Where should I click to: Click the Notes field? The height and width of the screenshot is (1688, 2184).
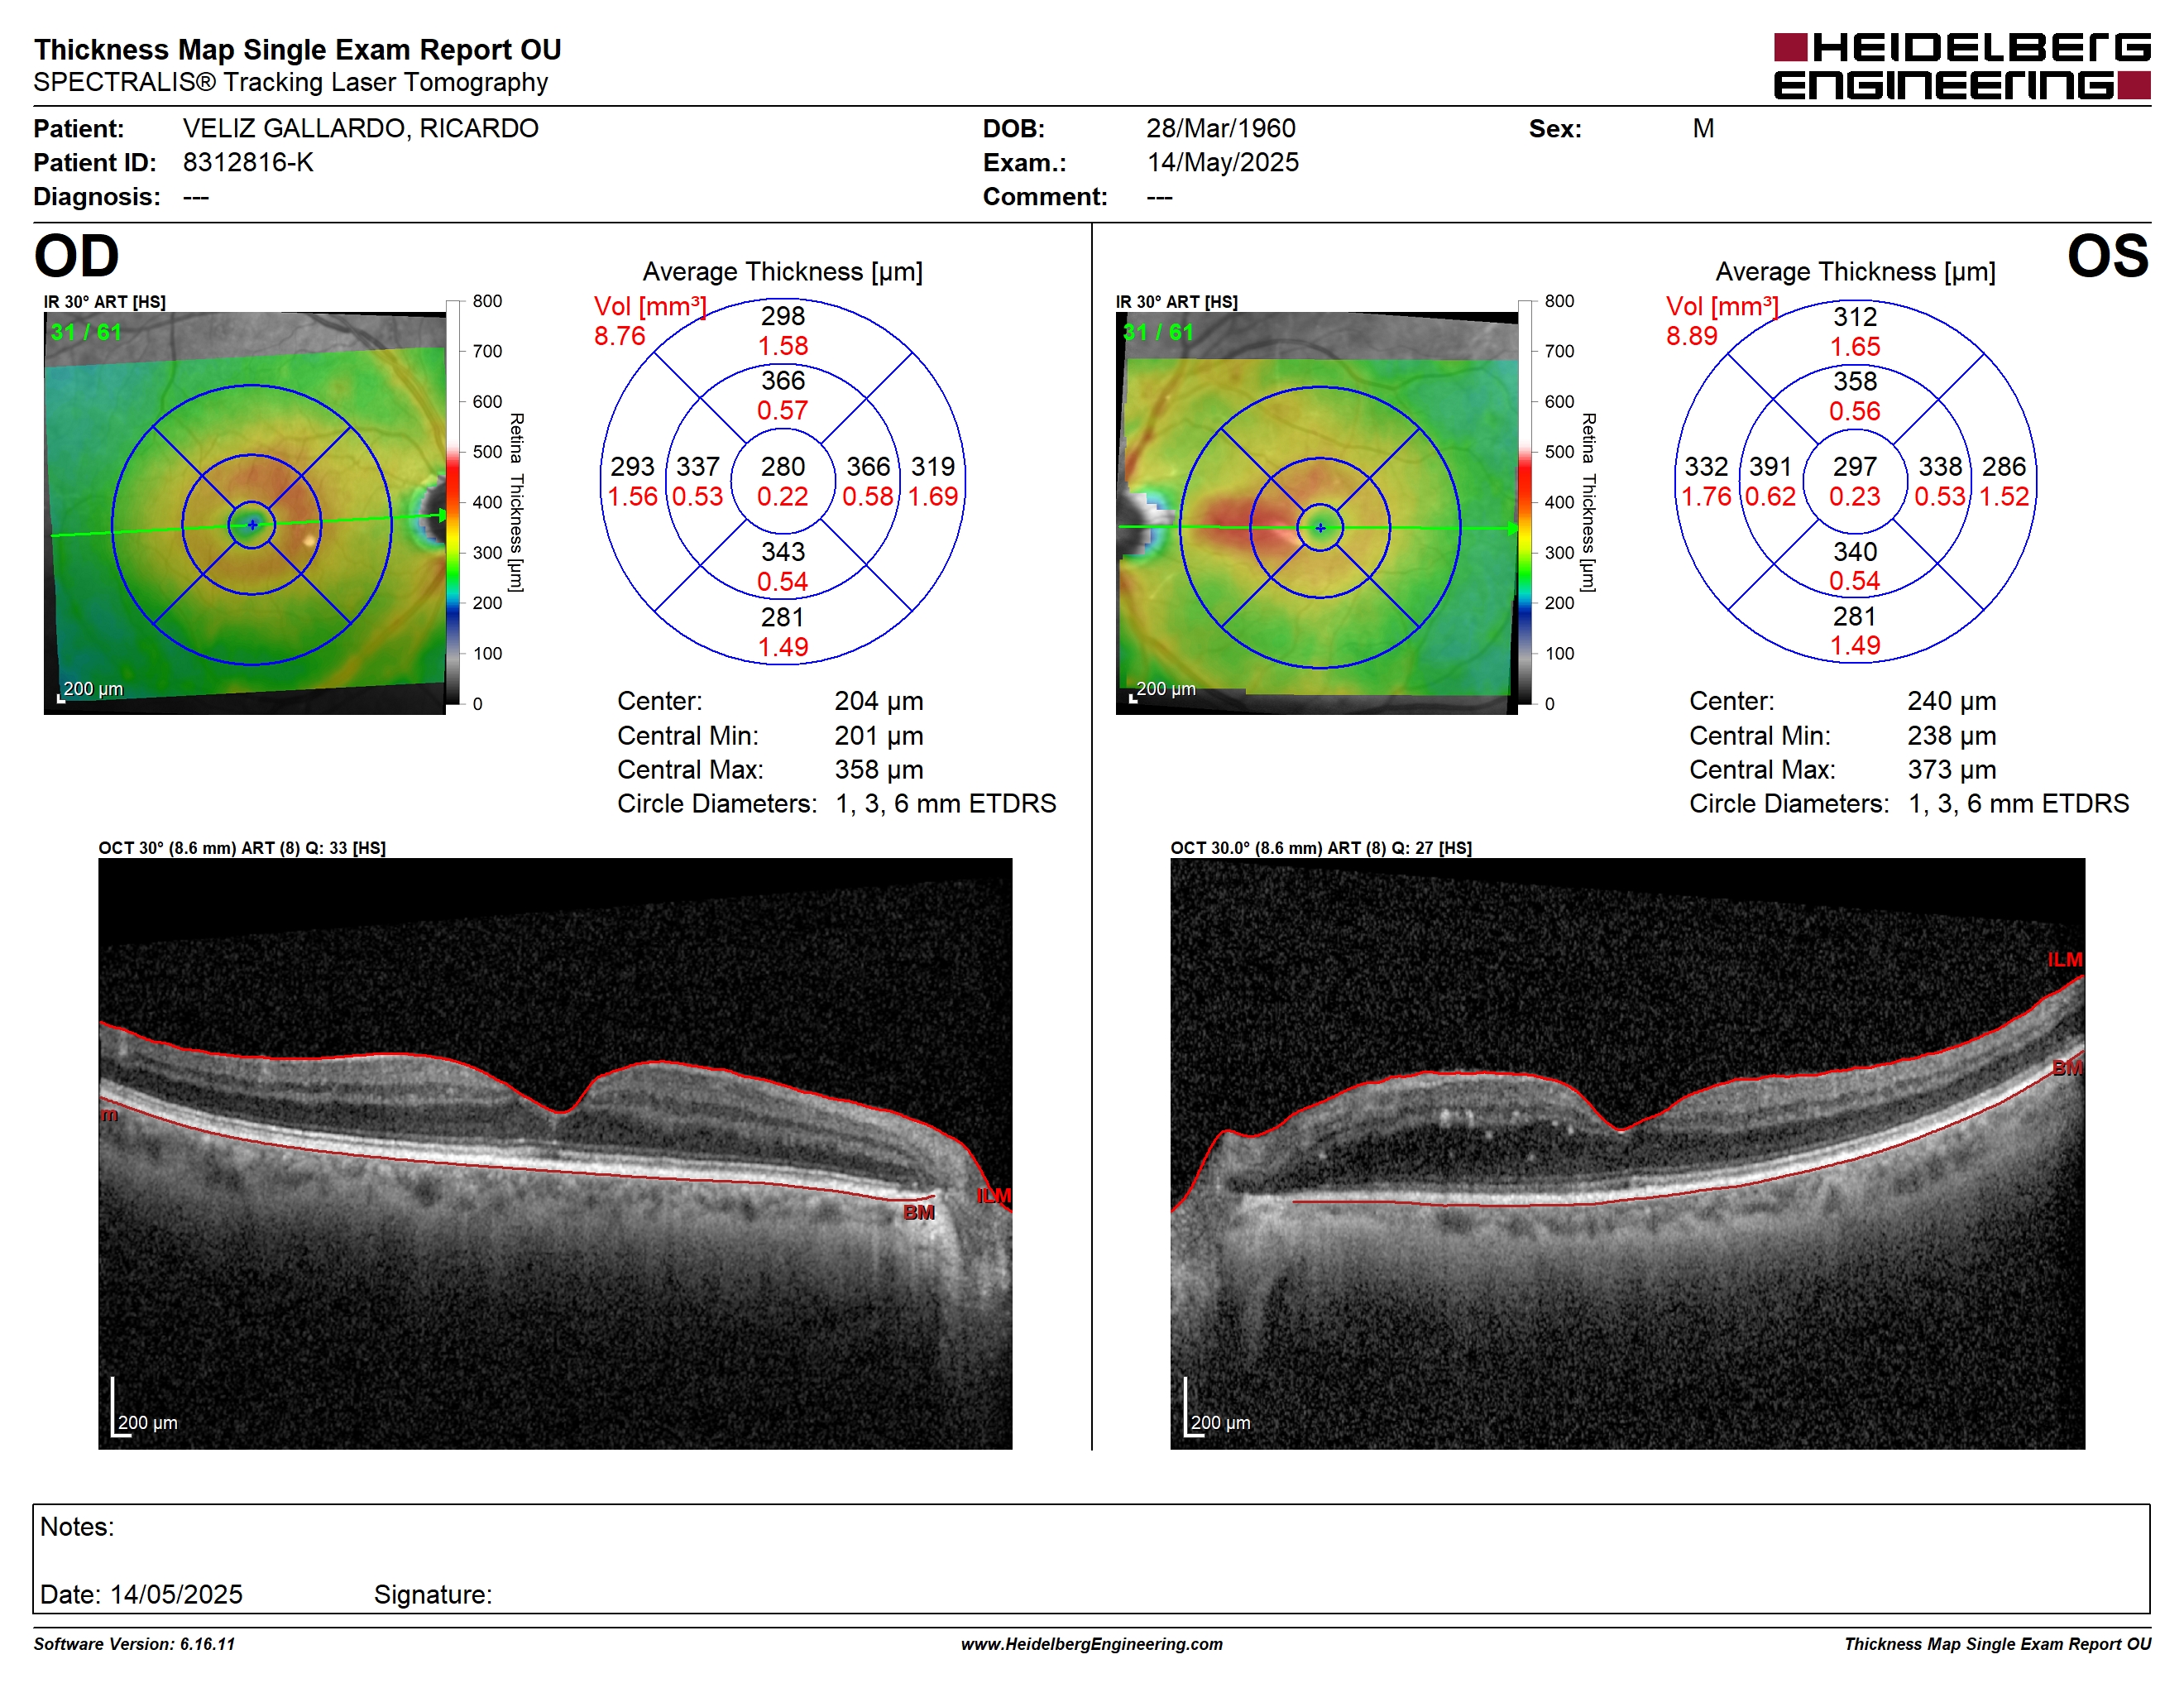[x=1091, y=1559]
